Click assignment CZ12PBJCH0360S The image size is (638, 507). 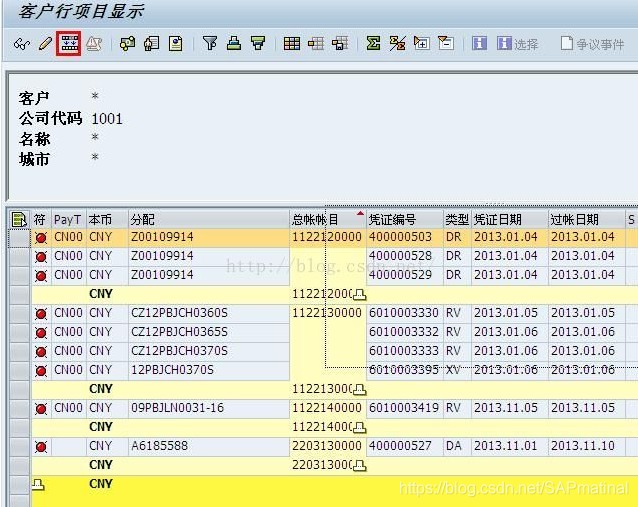179,313
